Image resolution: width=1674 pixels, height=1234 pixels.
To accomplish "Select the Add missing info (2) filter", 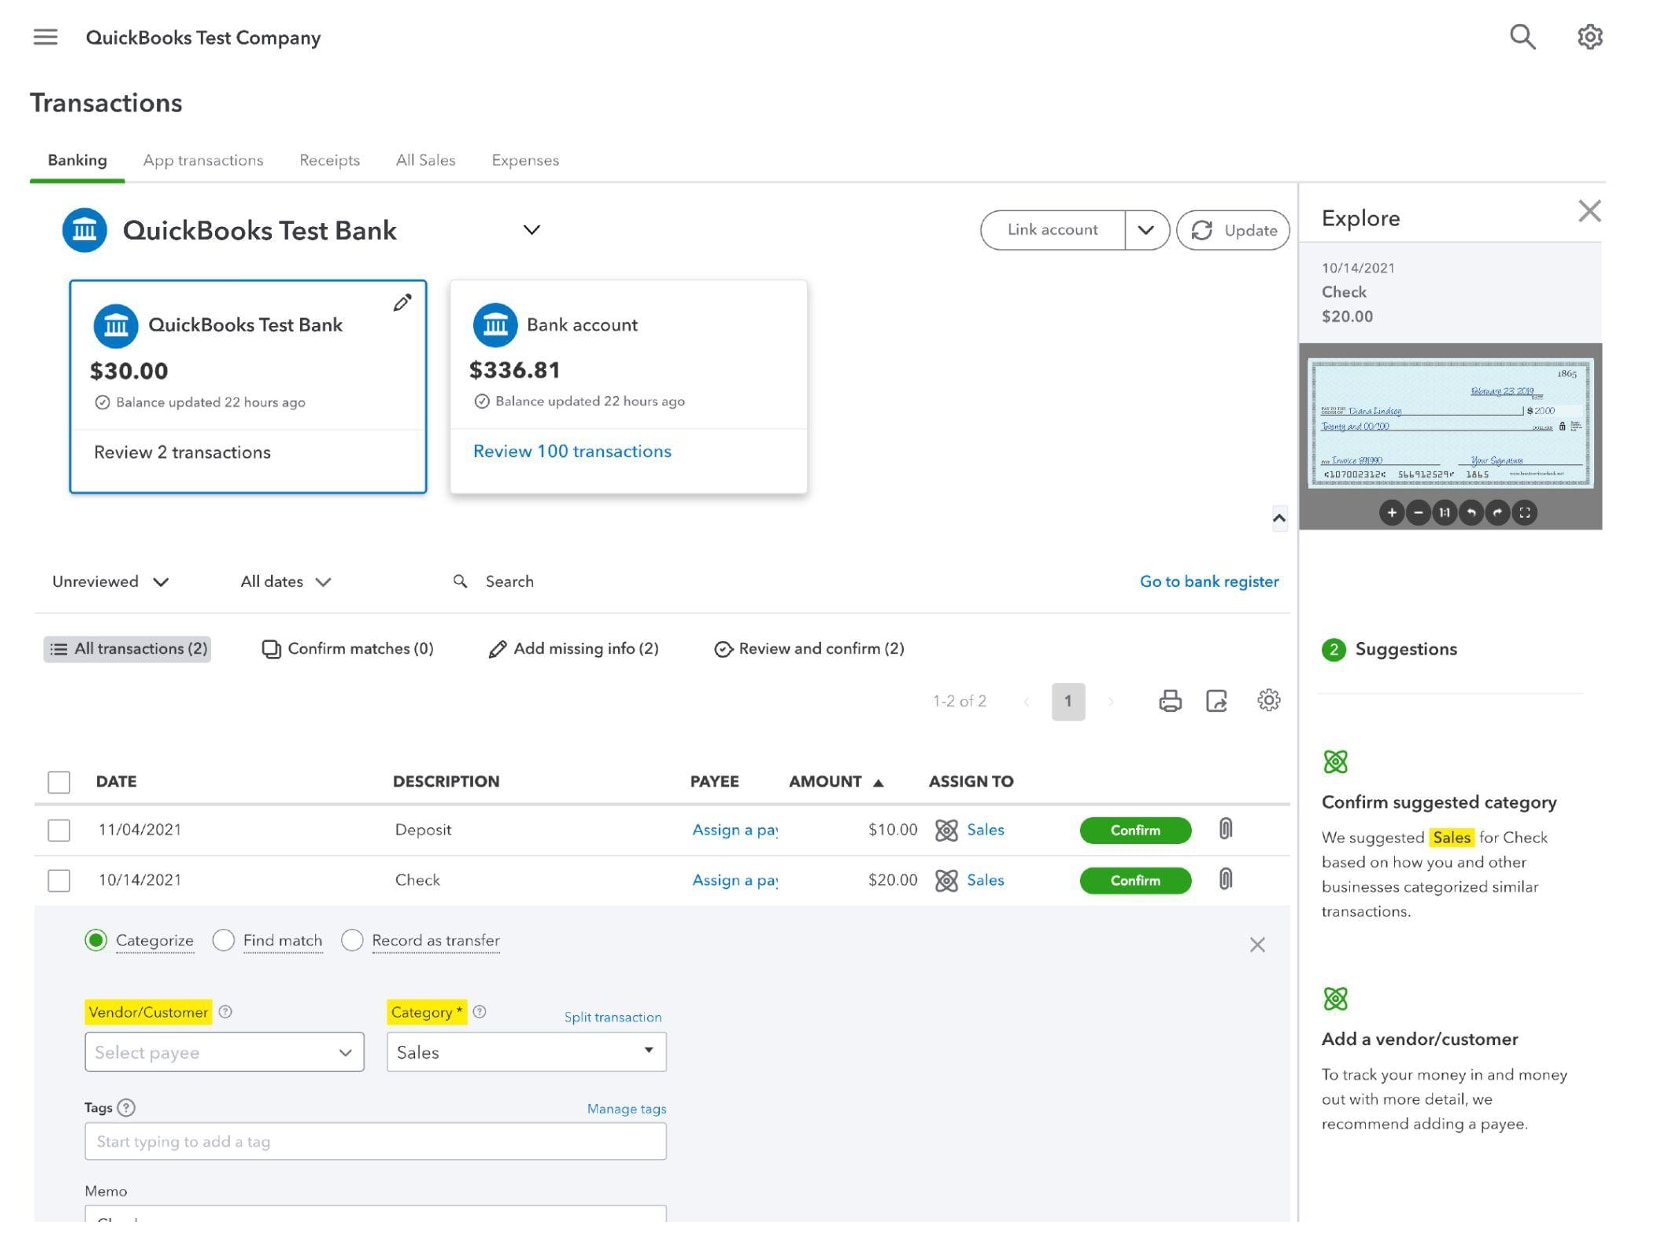I will click(573, 649).
